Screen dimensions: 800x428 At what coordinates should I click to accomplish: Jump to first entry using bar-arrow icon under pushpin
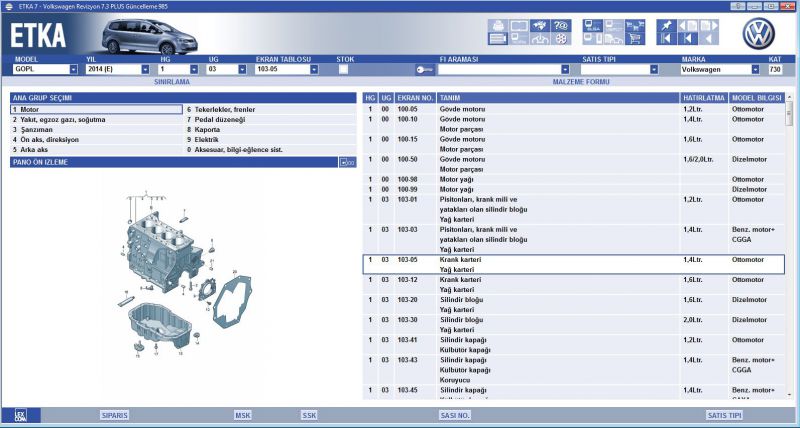tap(666, 39)
